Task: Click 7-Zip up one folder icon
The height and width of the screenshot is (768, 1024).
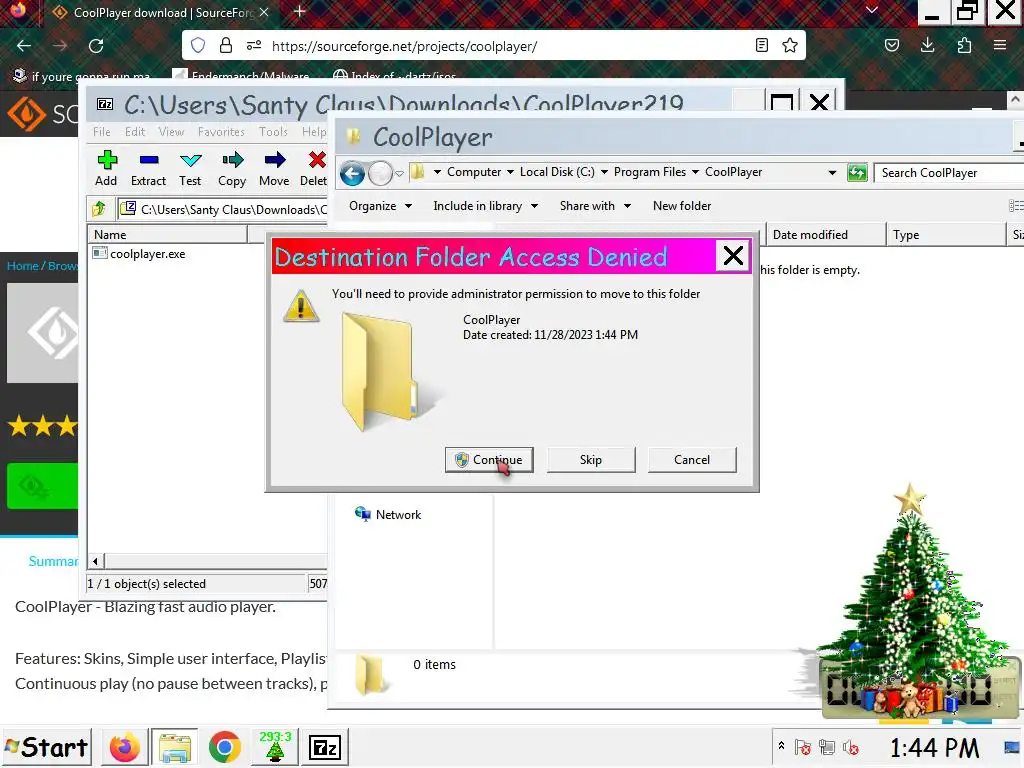Action: 99,209
